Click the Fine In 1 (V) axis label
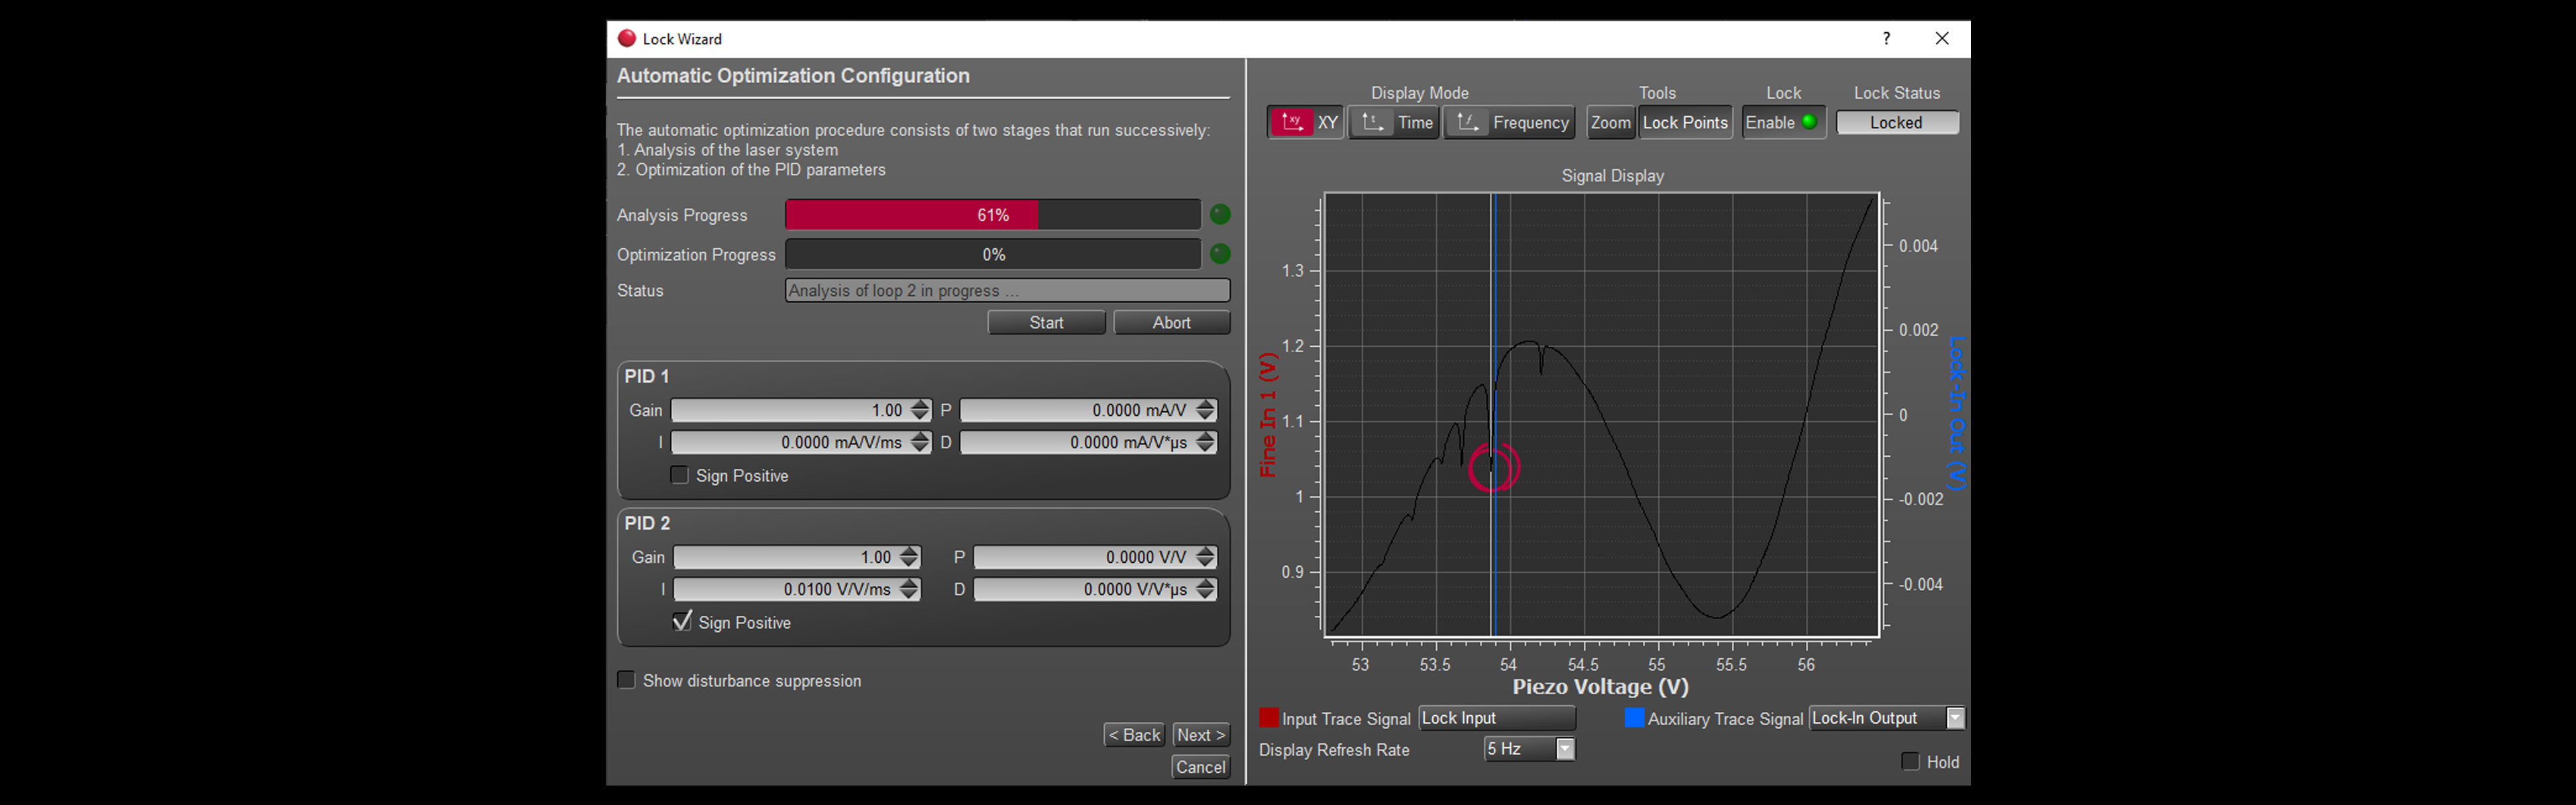The image size is (2576, 805). [1268, 415]
